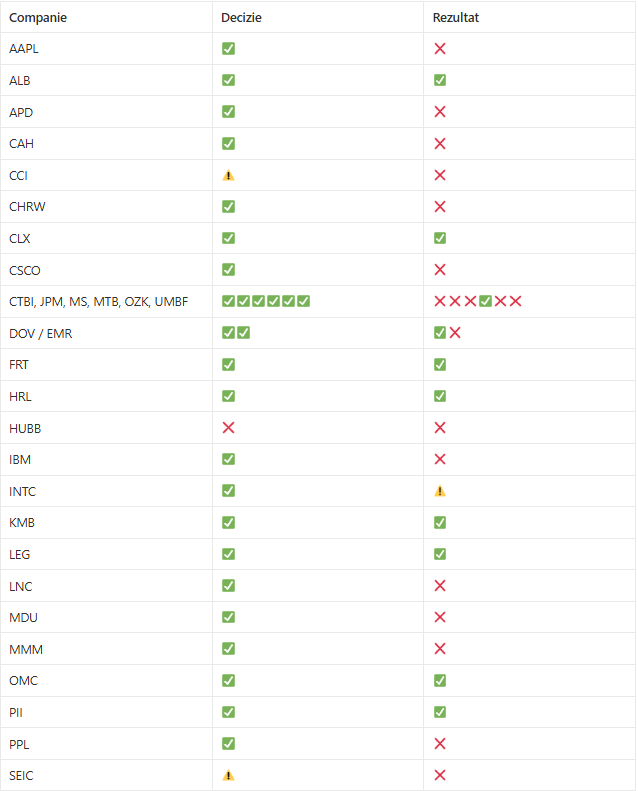
Task: Click the Companie column header
Action: coord(38,18)
